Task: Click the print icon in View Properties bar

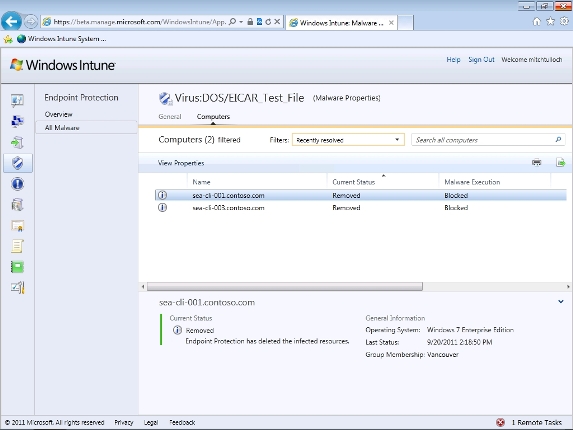Action: (x=536, y=162)
